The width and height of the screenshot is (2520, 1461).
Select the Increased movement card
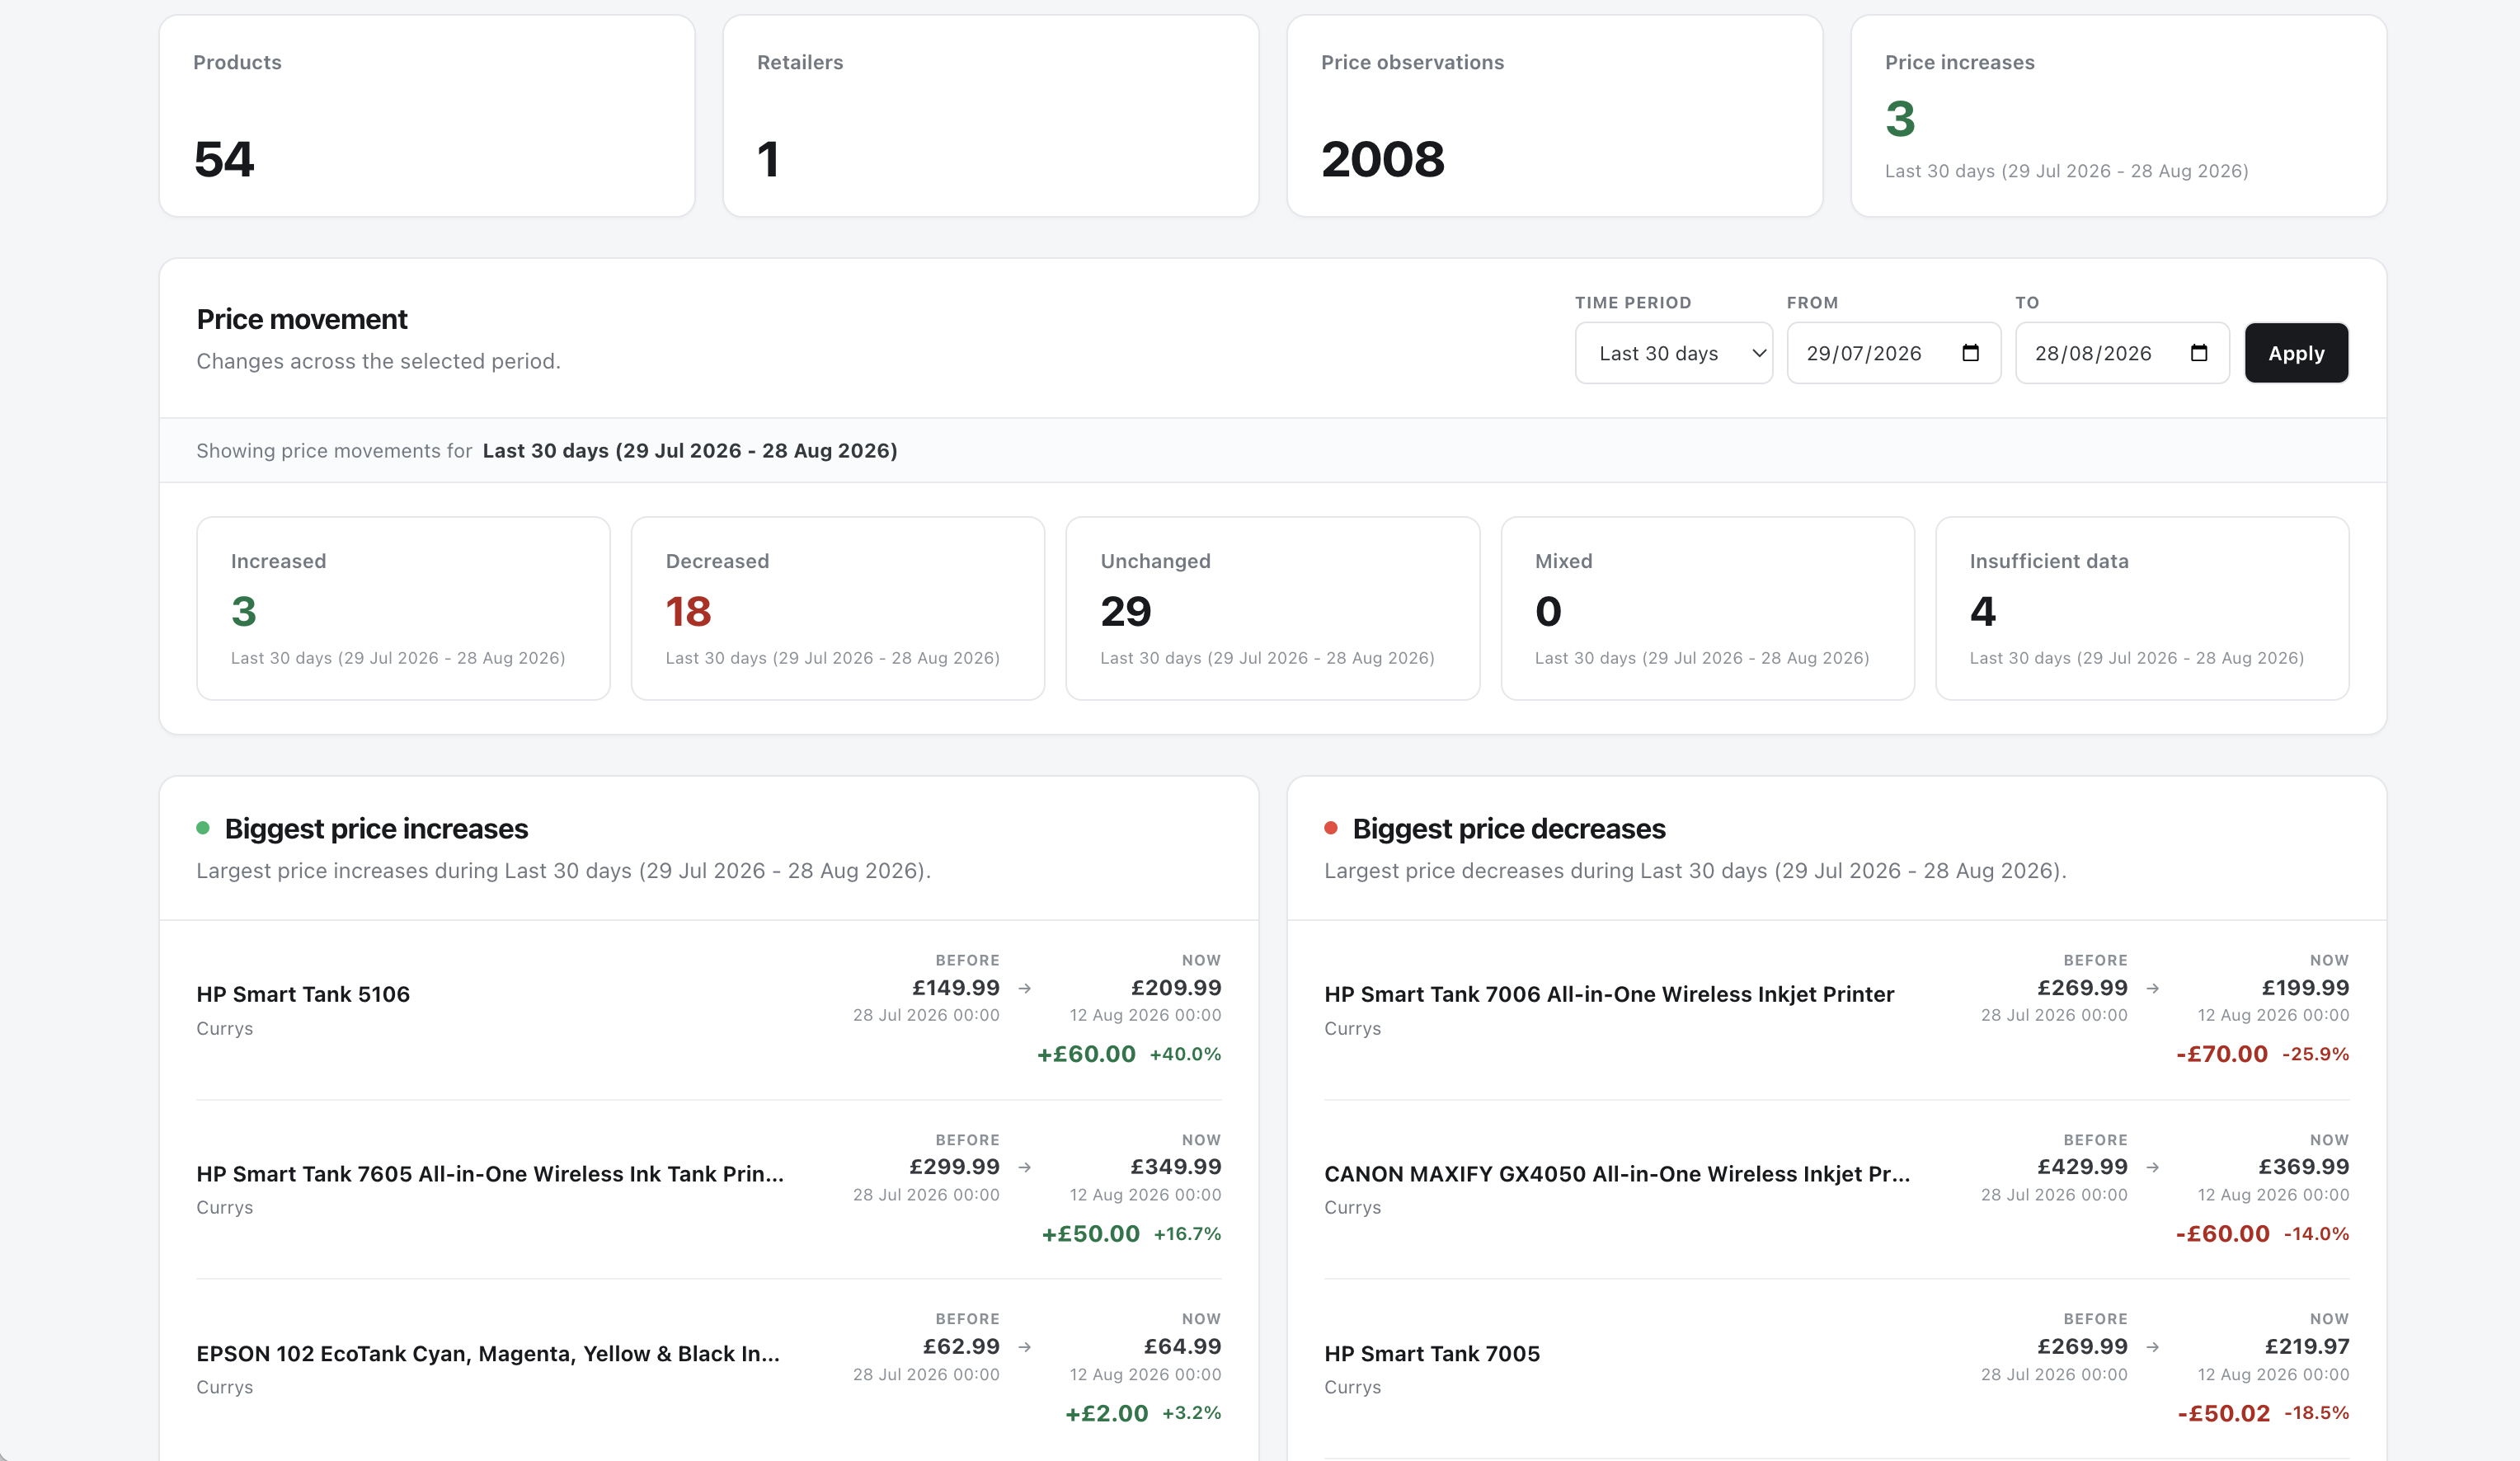[403, 608]
